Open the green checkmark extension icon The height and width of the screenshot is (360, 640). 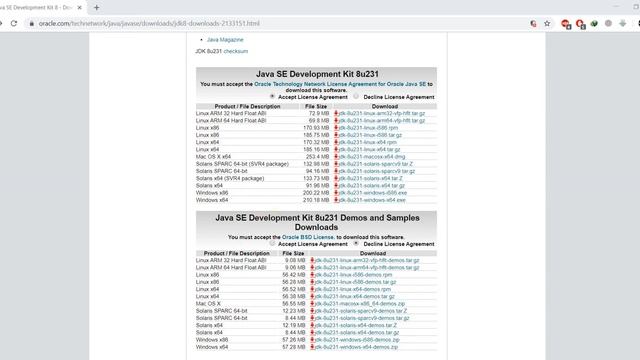click(x=594, y=24)
